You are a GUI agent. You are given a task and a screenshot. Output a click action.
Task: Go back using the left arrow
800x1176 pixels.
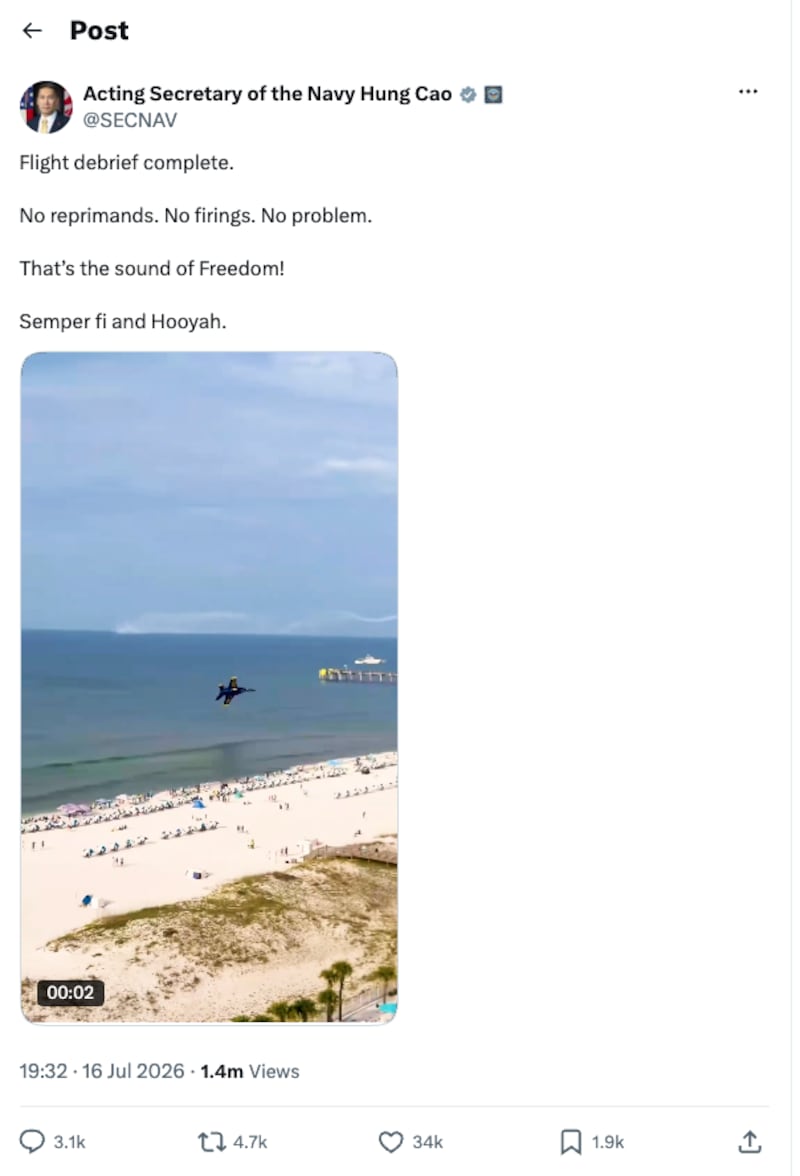click(x=32, y=30)
